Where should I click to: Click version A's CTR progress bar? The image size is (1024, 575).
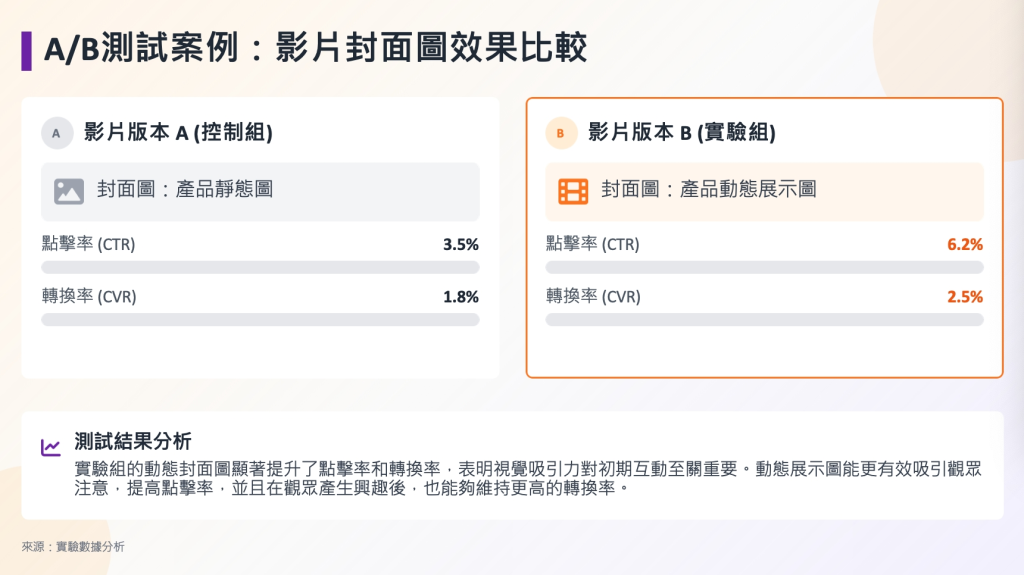[x=260, y=268]
